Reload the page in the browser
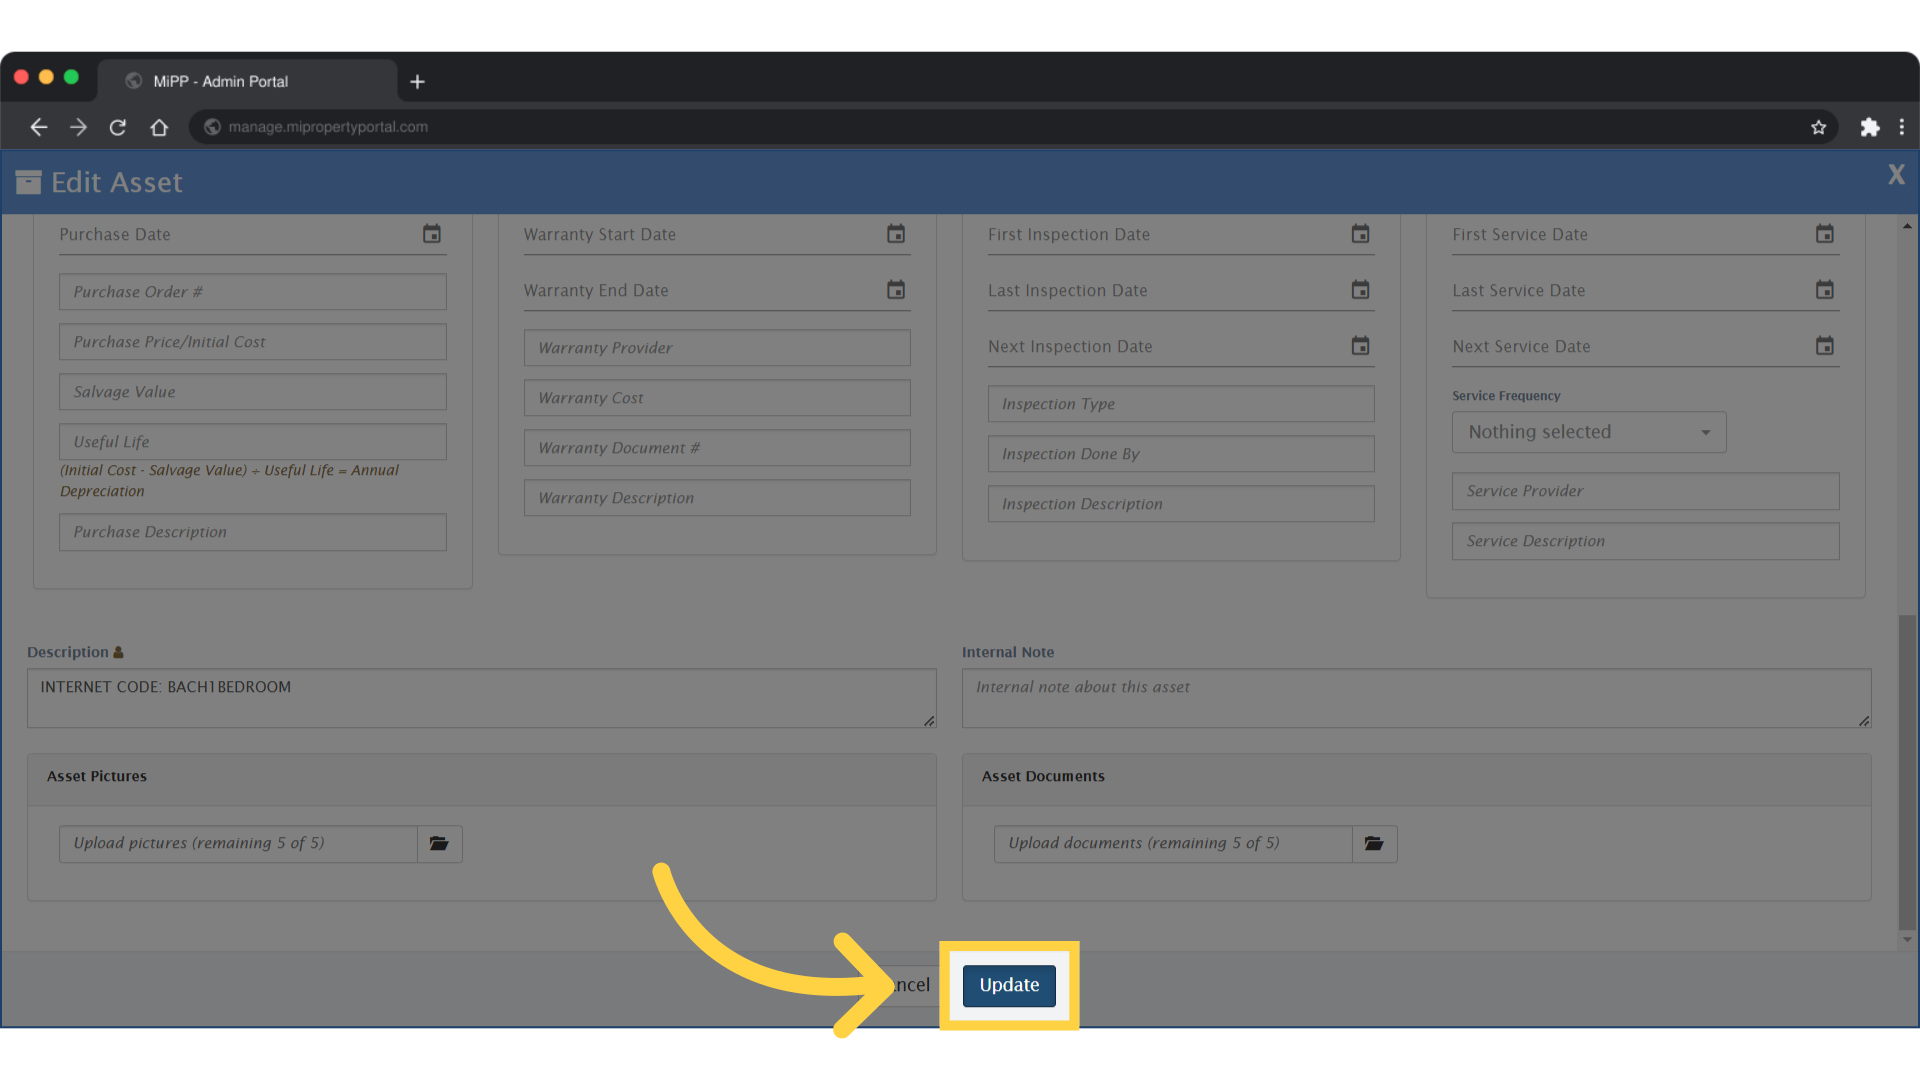 117,127
